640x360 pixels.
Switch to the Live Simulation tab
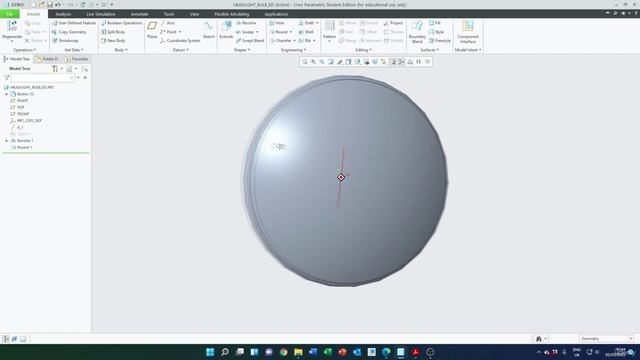tap(101, 14)
